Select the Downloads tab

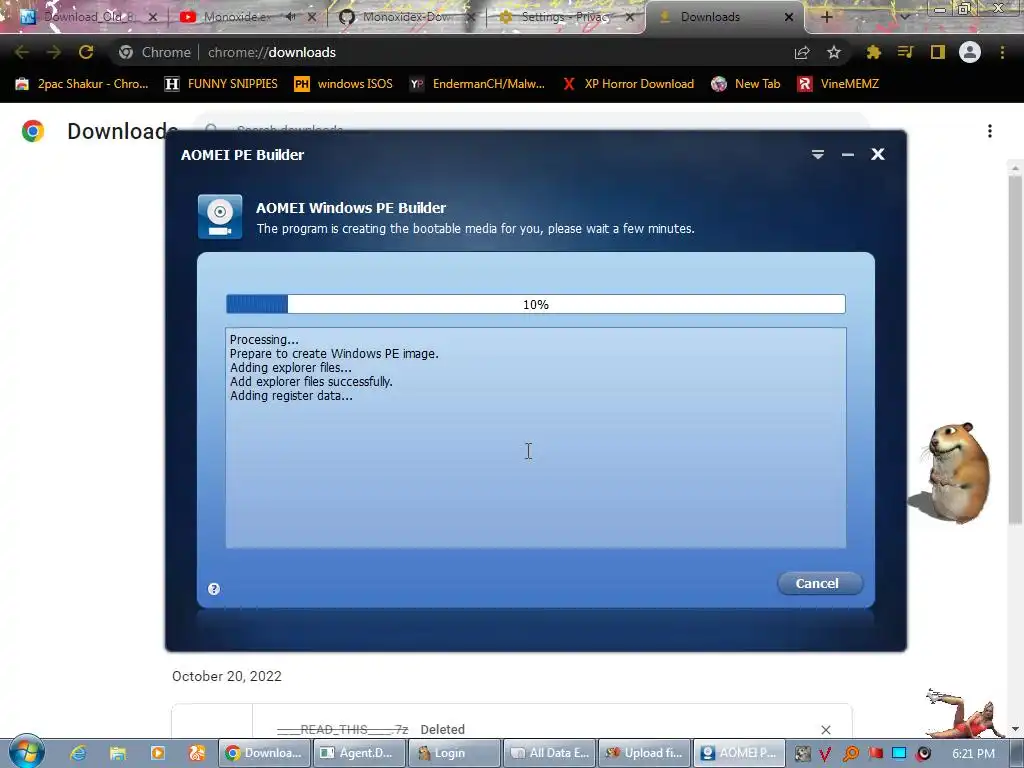pyautogui.click(x=718, y=17)
